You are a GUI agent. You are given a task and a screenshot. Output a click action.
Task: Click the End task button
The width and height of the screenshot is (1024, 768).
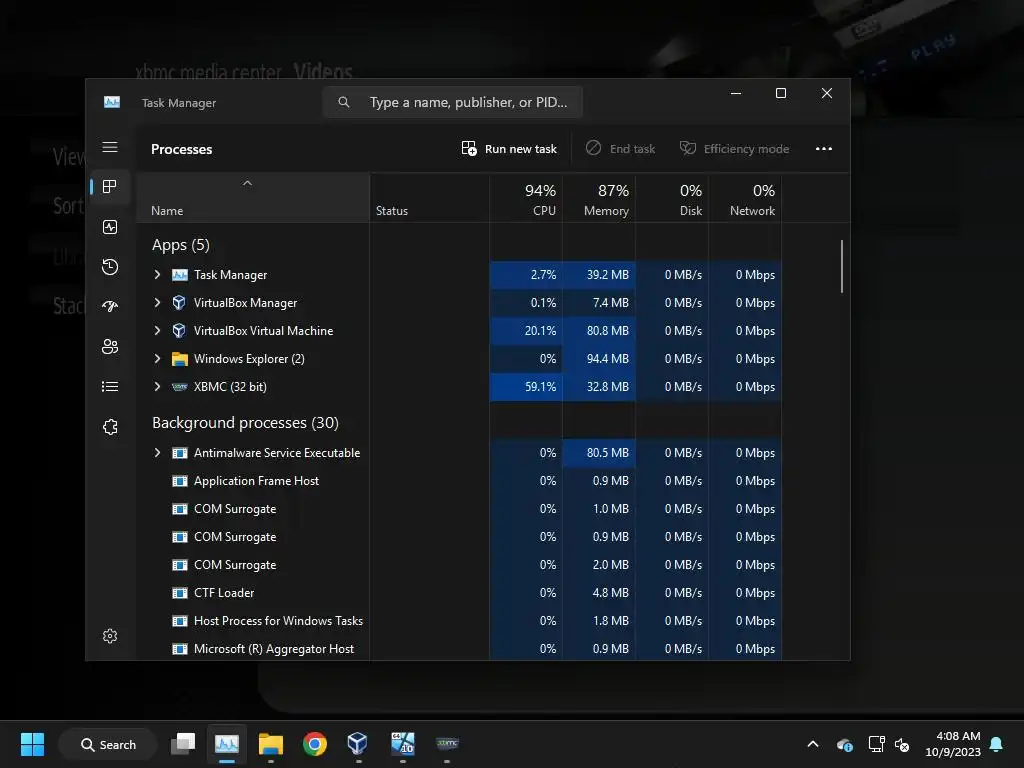[620, 149]
